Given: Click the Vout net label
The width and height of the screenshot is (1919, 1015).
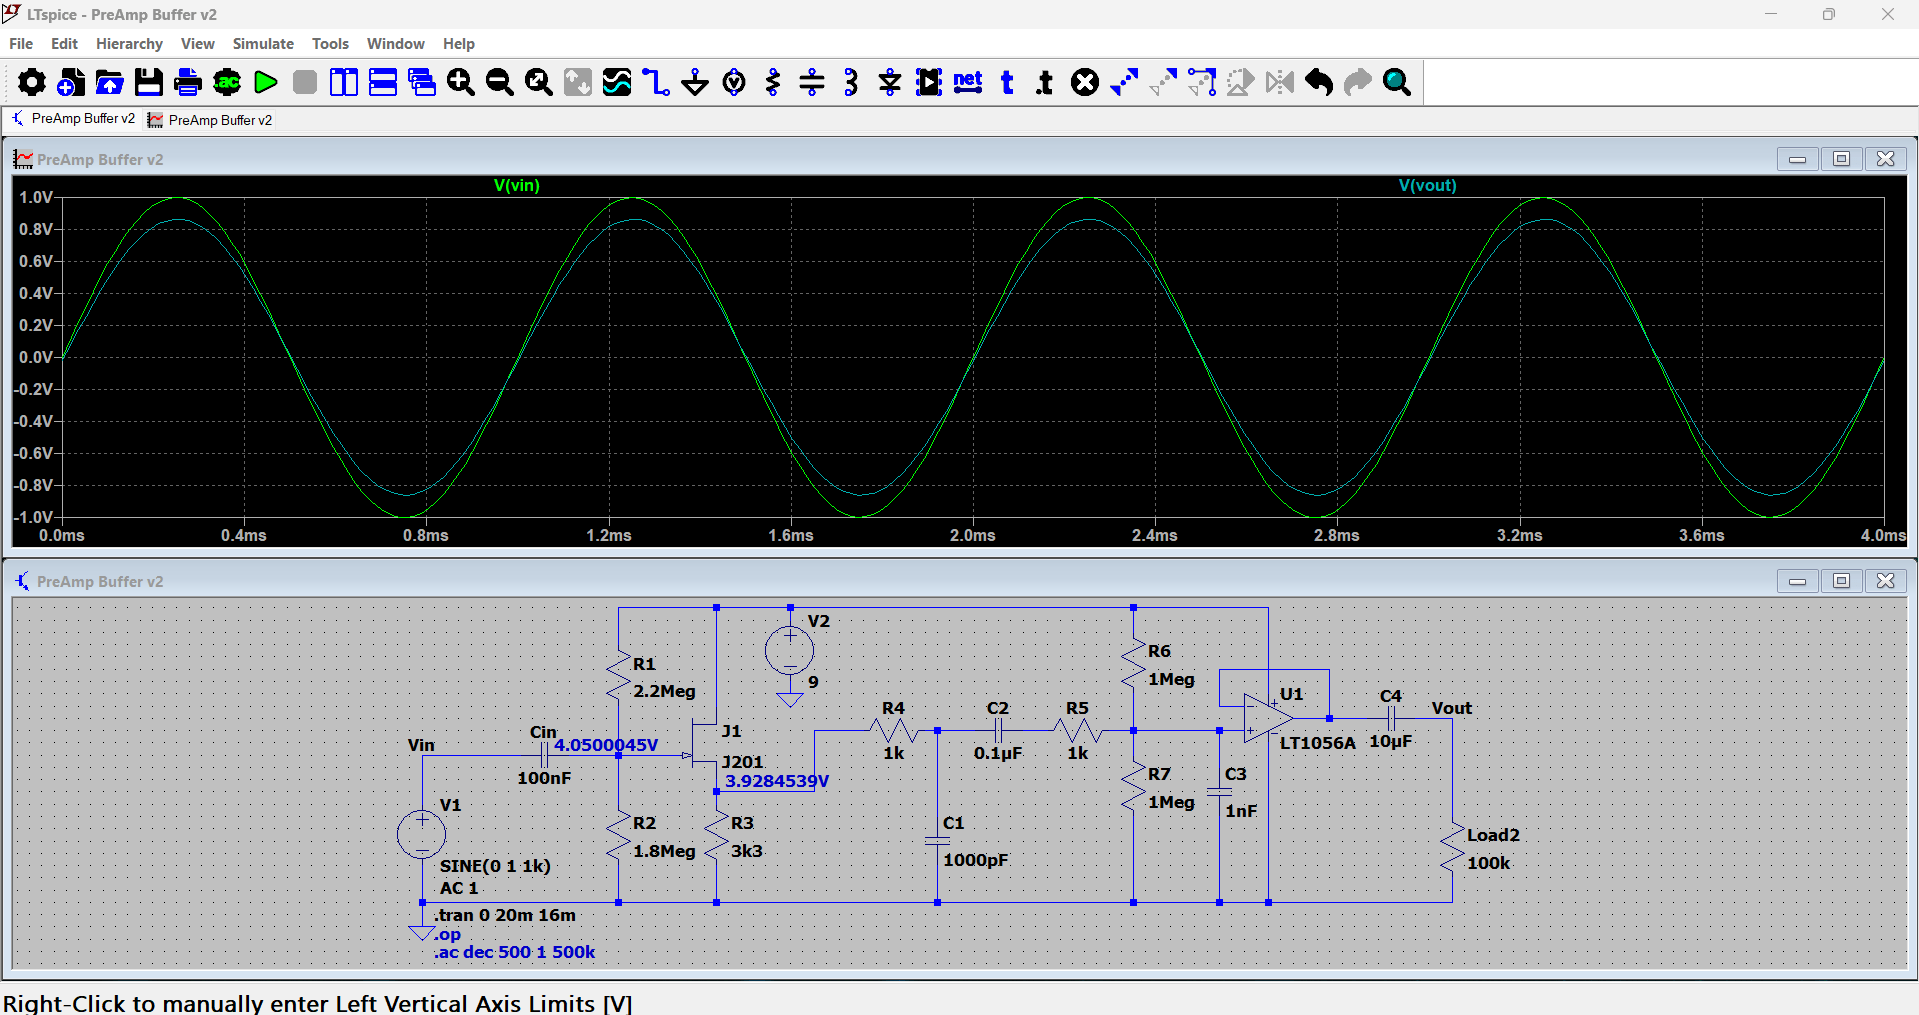Looking at the screenshot, I should [x=1451, y=708].
